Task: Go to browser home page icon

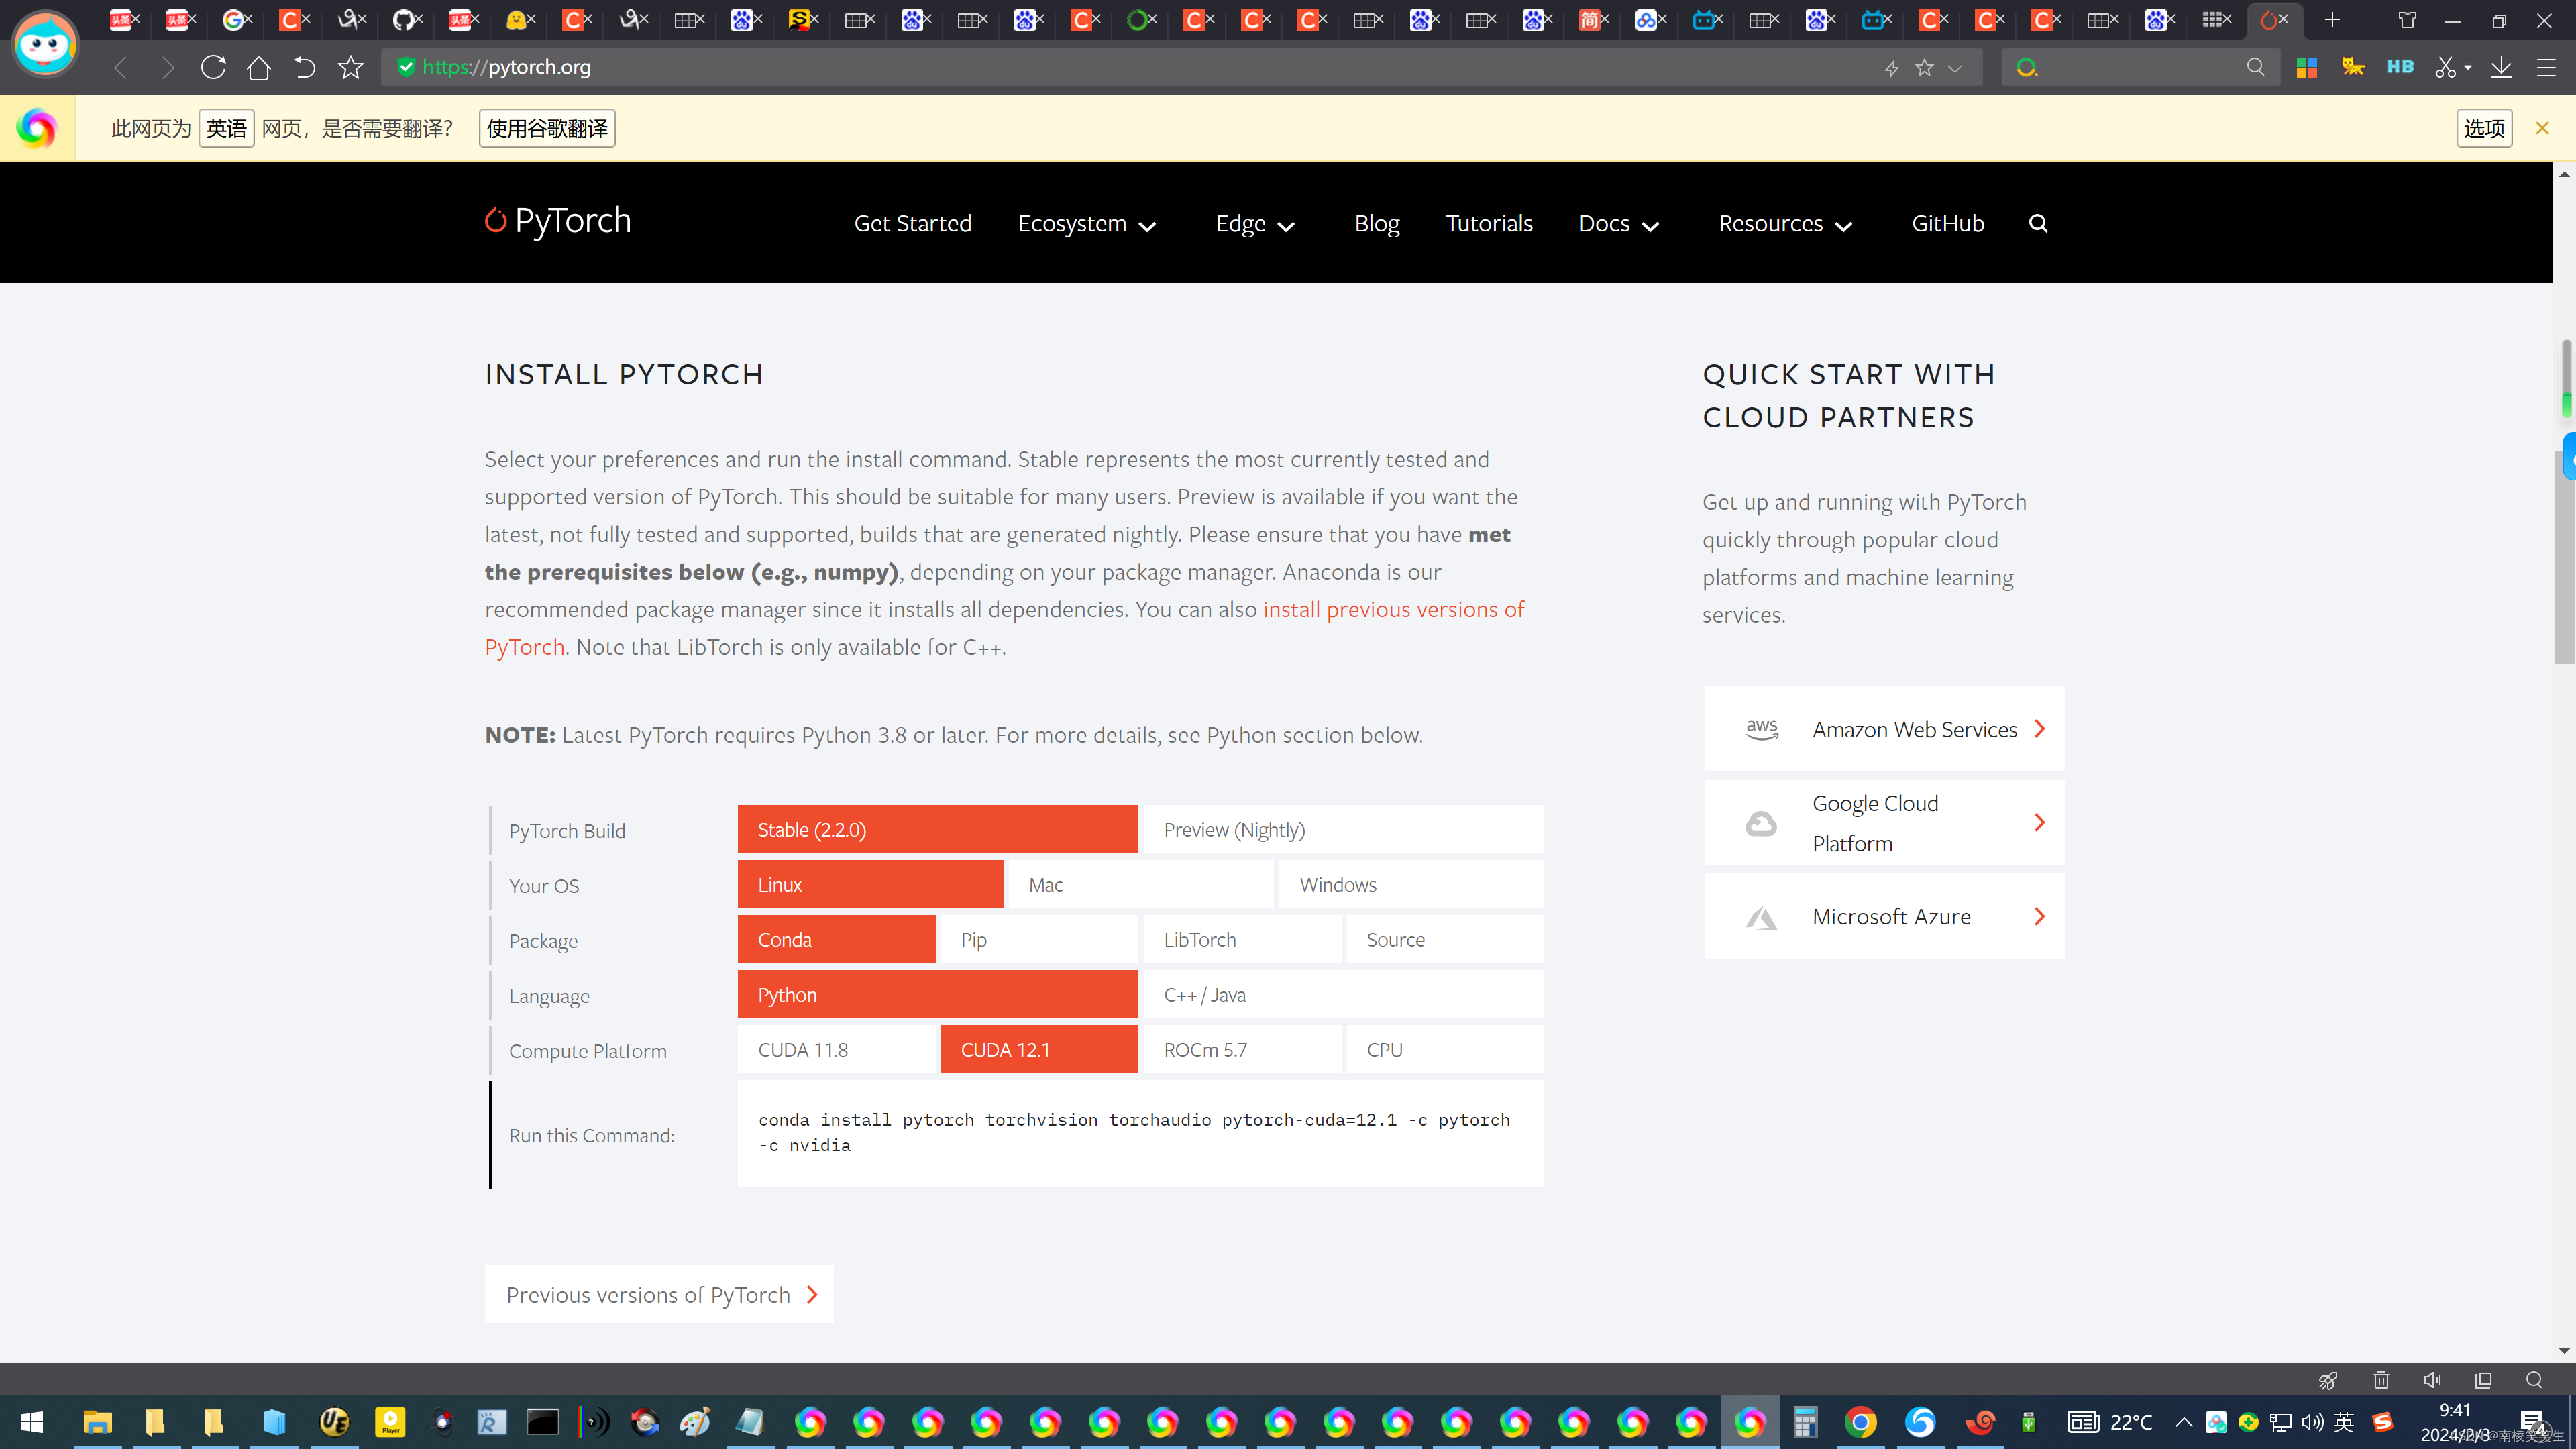Action: pyautogui.click(x=259, y=67)
